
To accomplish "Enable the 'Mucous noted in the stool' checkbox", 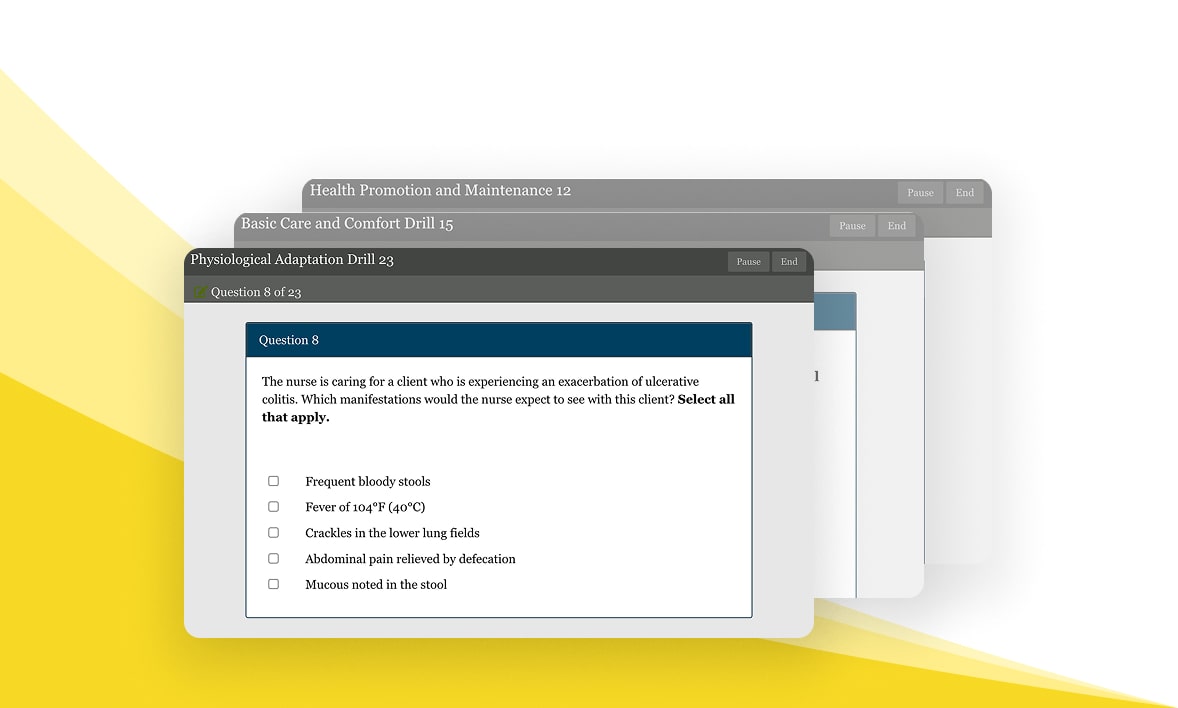I will 273,584.
